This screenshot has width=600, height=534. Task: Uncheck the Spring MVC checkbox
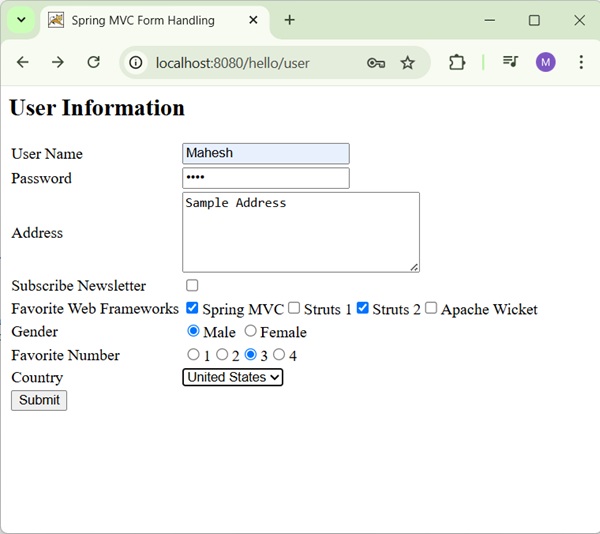[192, 308]
